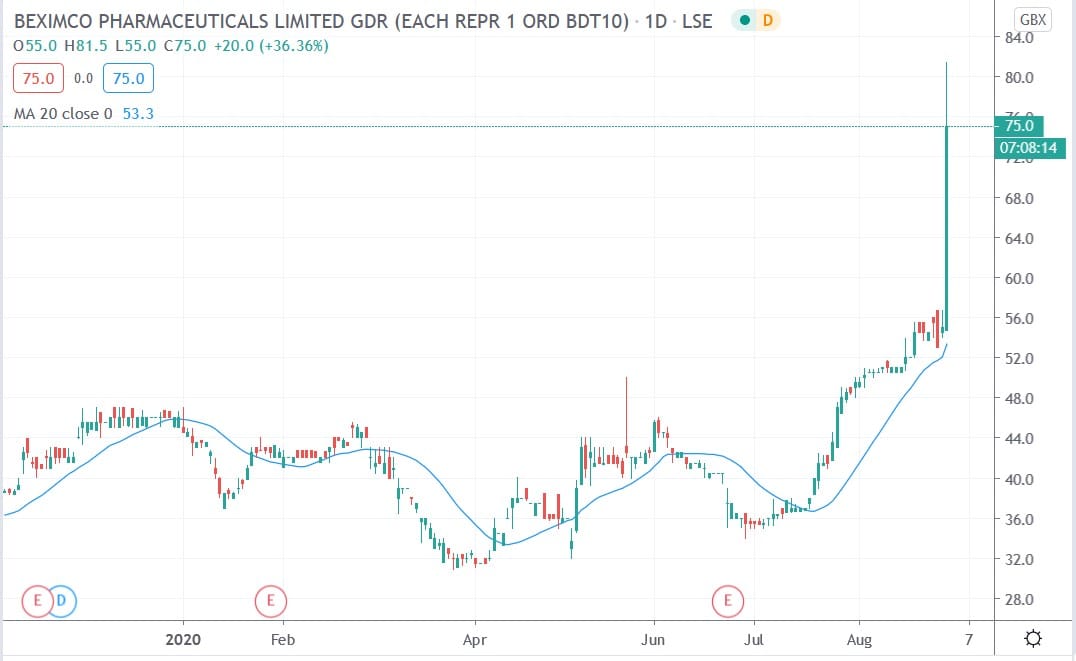The width and height of the screenshot is (1076, 661).
Task: Click the 28.0 price axis label
Action: 1019,599
